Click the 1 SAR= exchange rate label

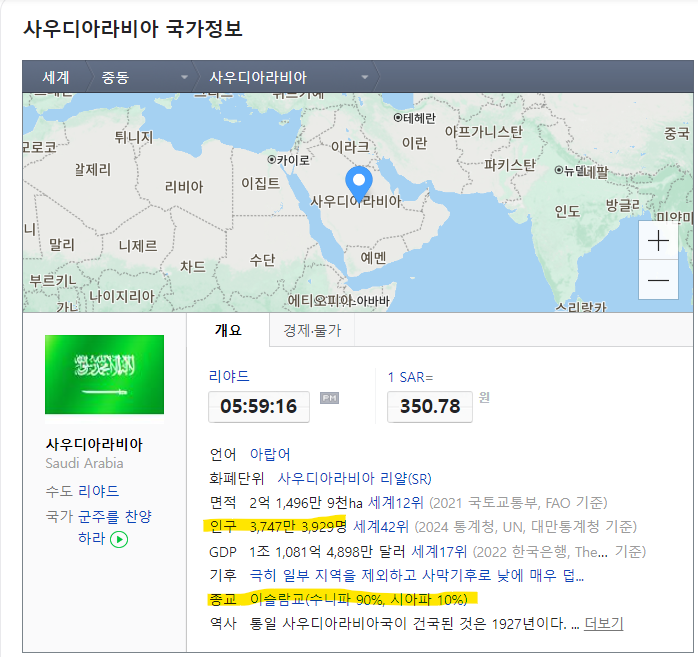point(410,377)
